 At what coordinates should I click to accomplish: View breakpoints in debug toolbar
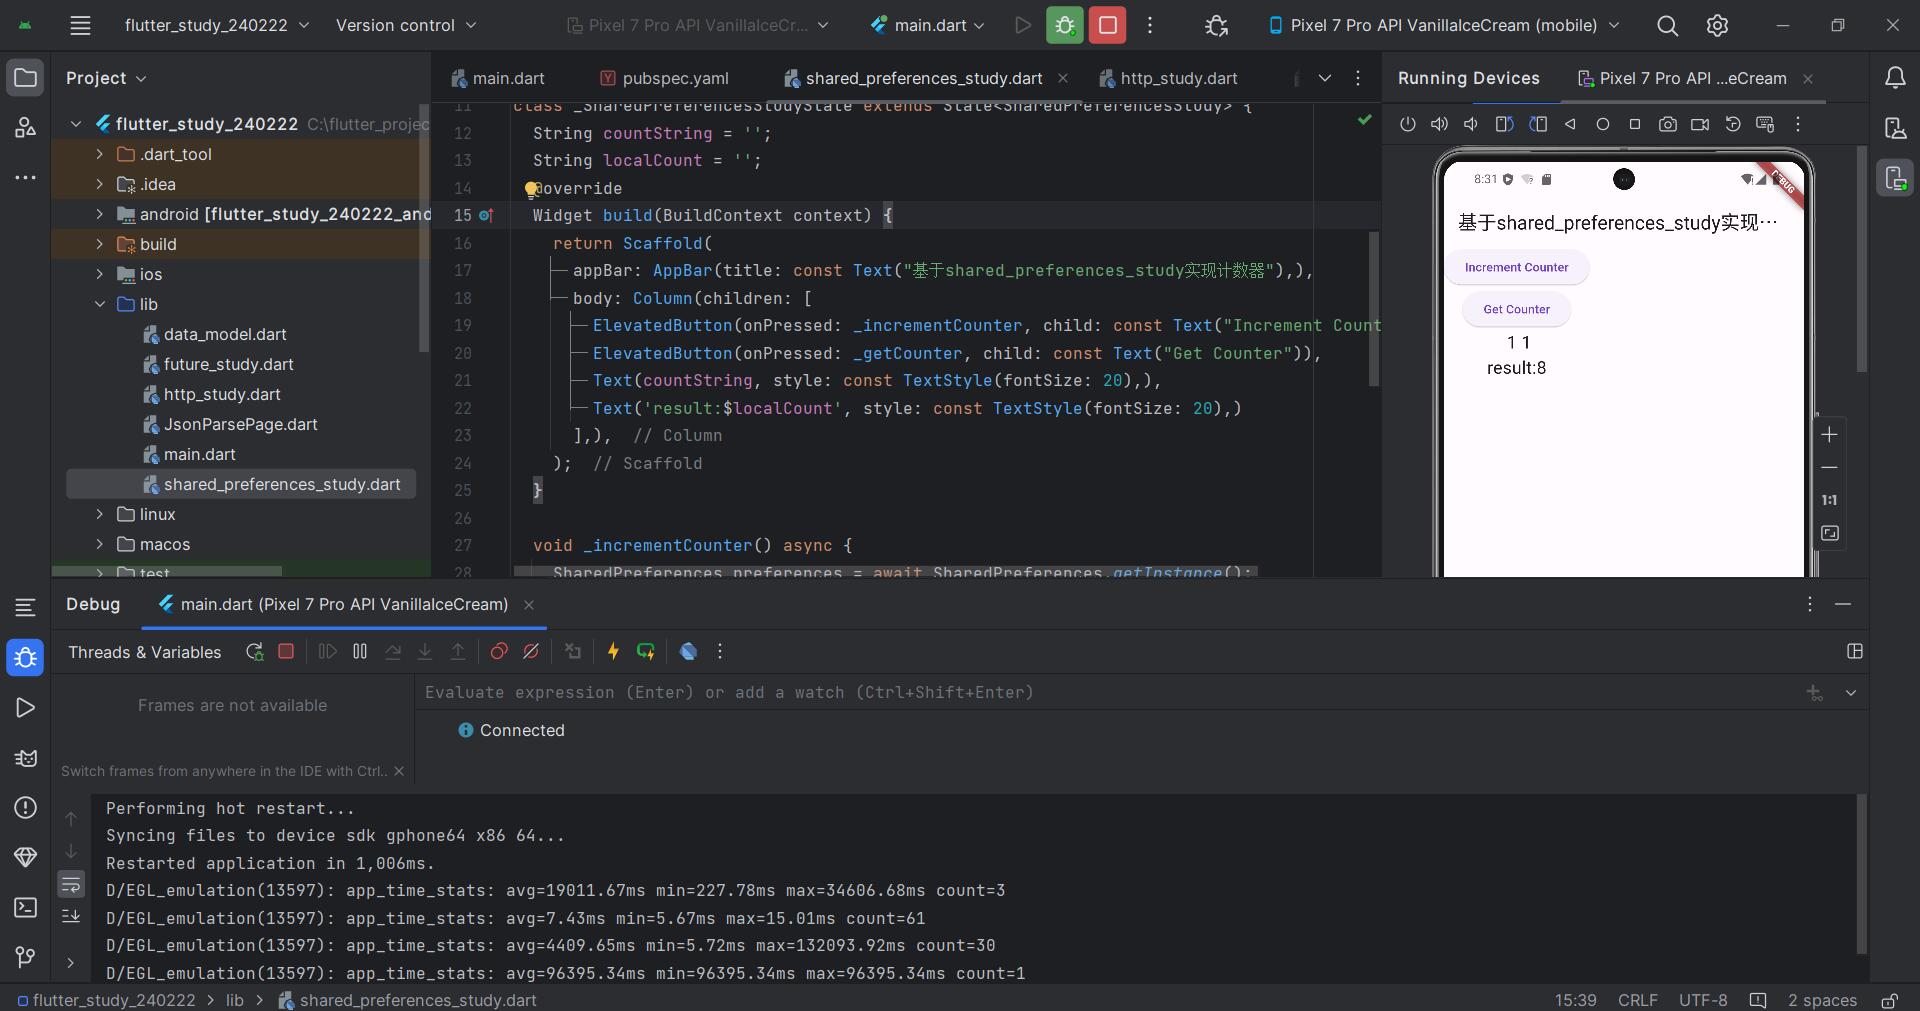point(499,651)
